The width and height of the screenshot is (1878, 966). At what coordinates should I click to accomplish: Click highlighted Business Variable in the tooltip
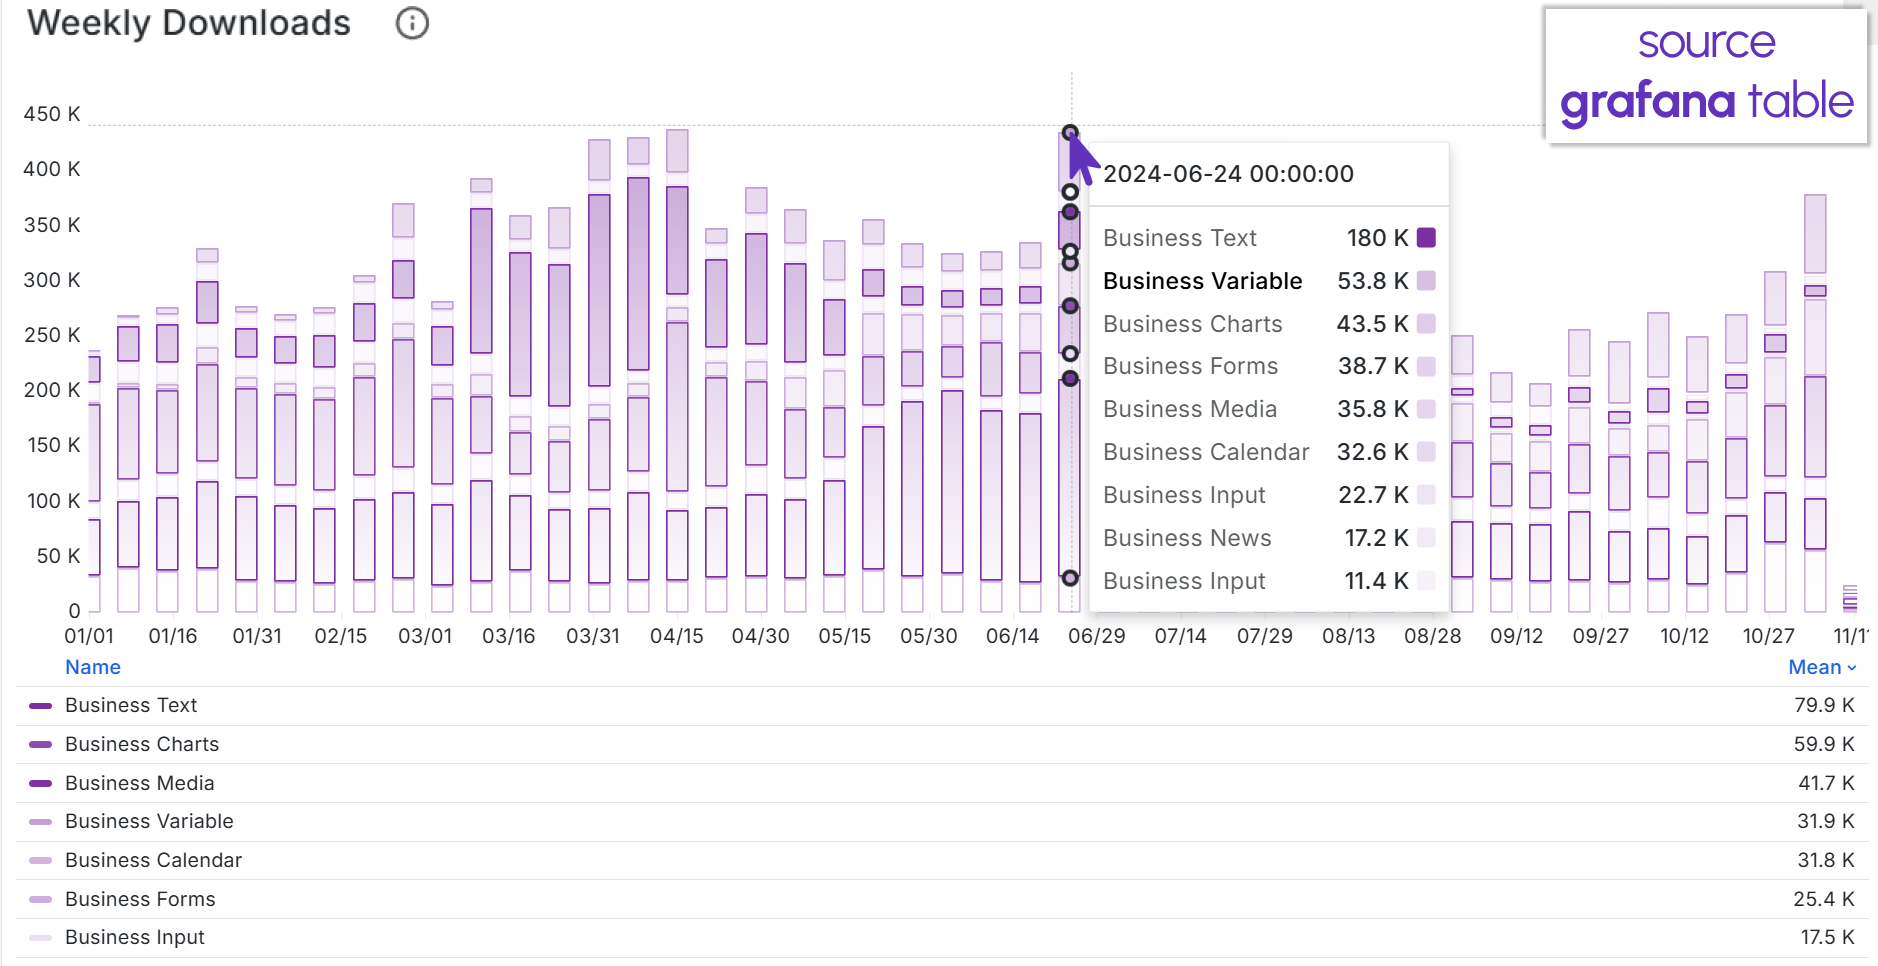pyautogui.click(x=1203, y=281)
